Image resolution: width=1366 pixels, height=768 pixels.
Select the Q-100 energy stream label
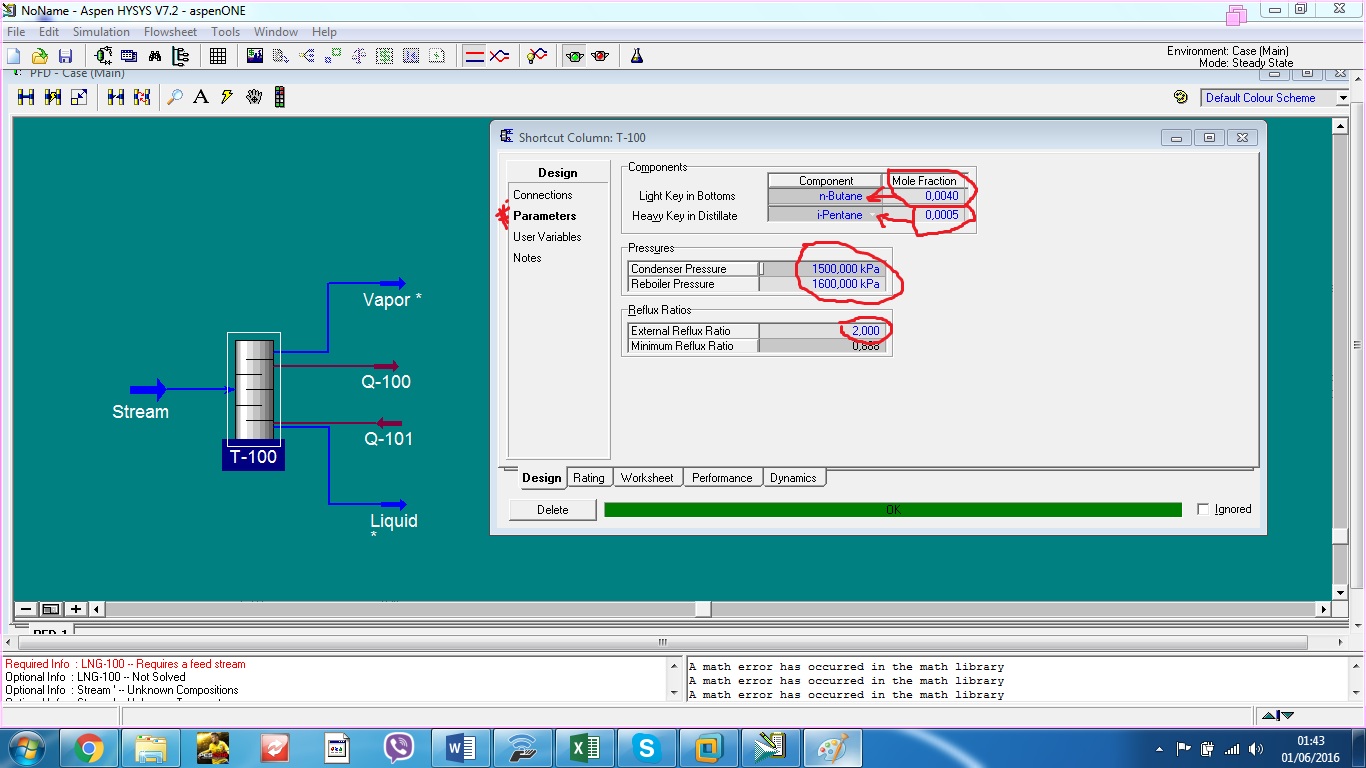(x=386, y=382)
